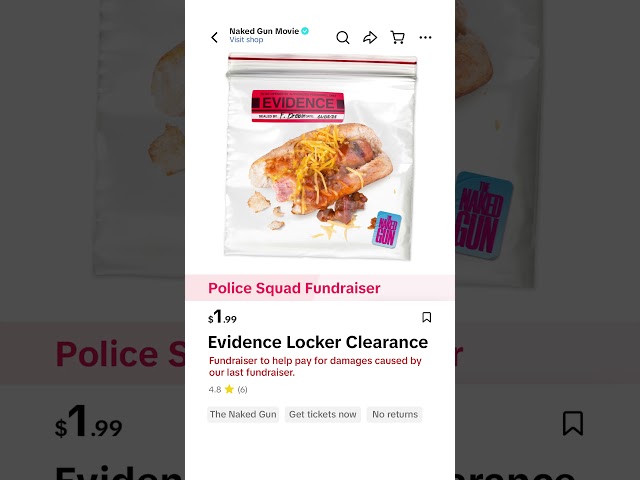640x480 pixels.
Task: Click the Visit shop link
Action: [246, 40]
